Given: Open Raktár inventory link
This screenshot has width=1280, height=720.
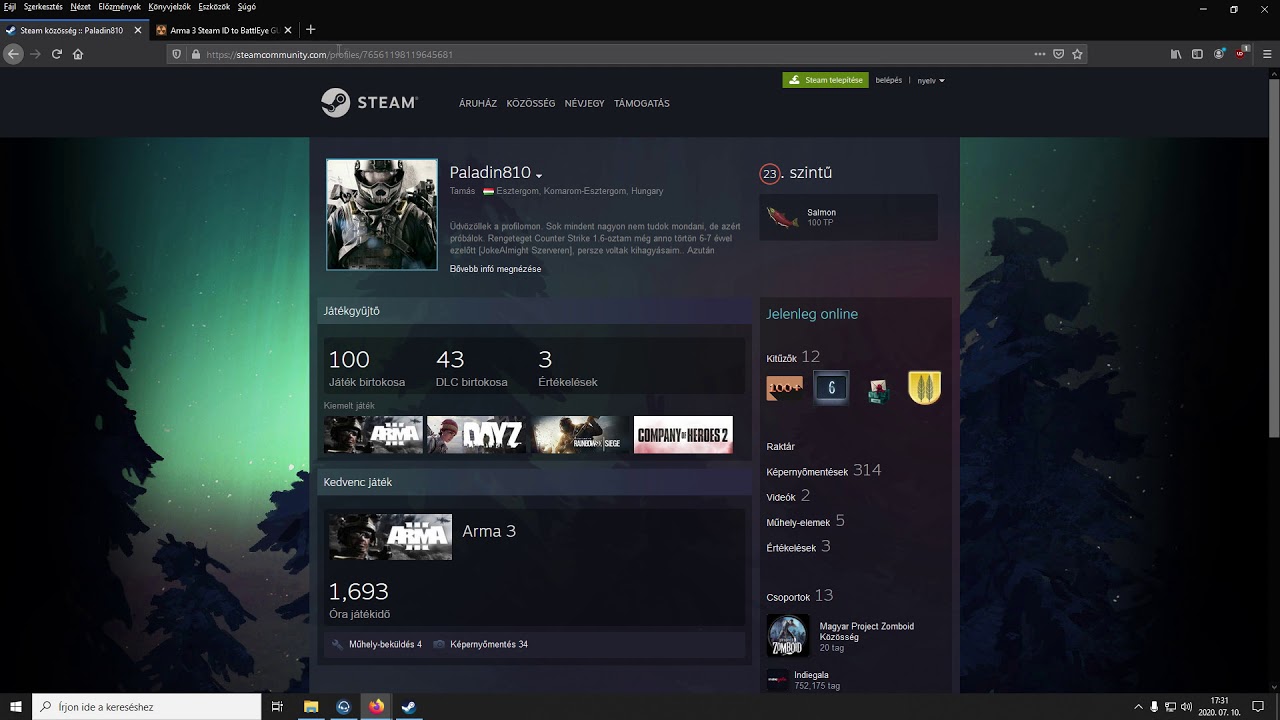Looking at the screenshot, I should (x=780, y=446).
